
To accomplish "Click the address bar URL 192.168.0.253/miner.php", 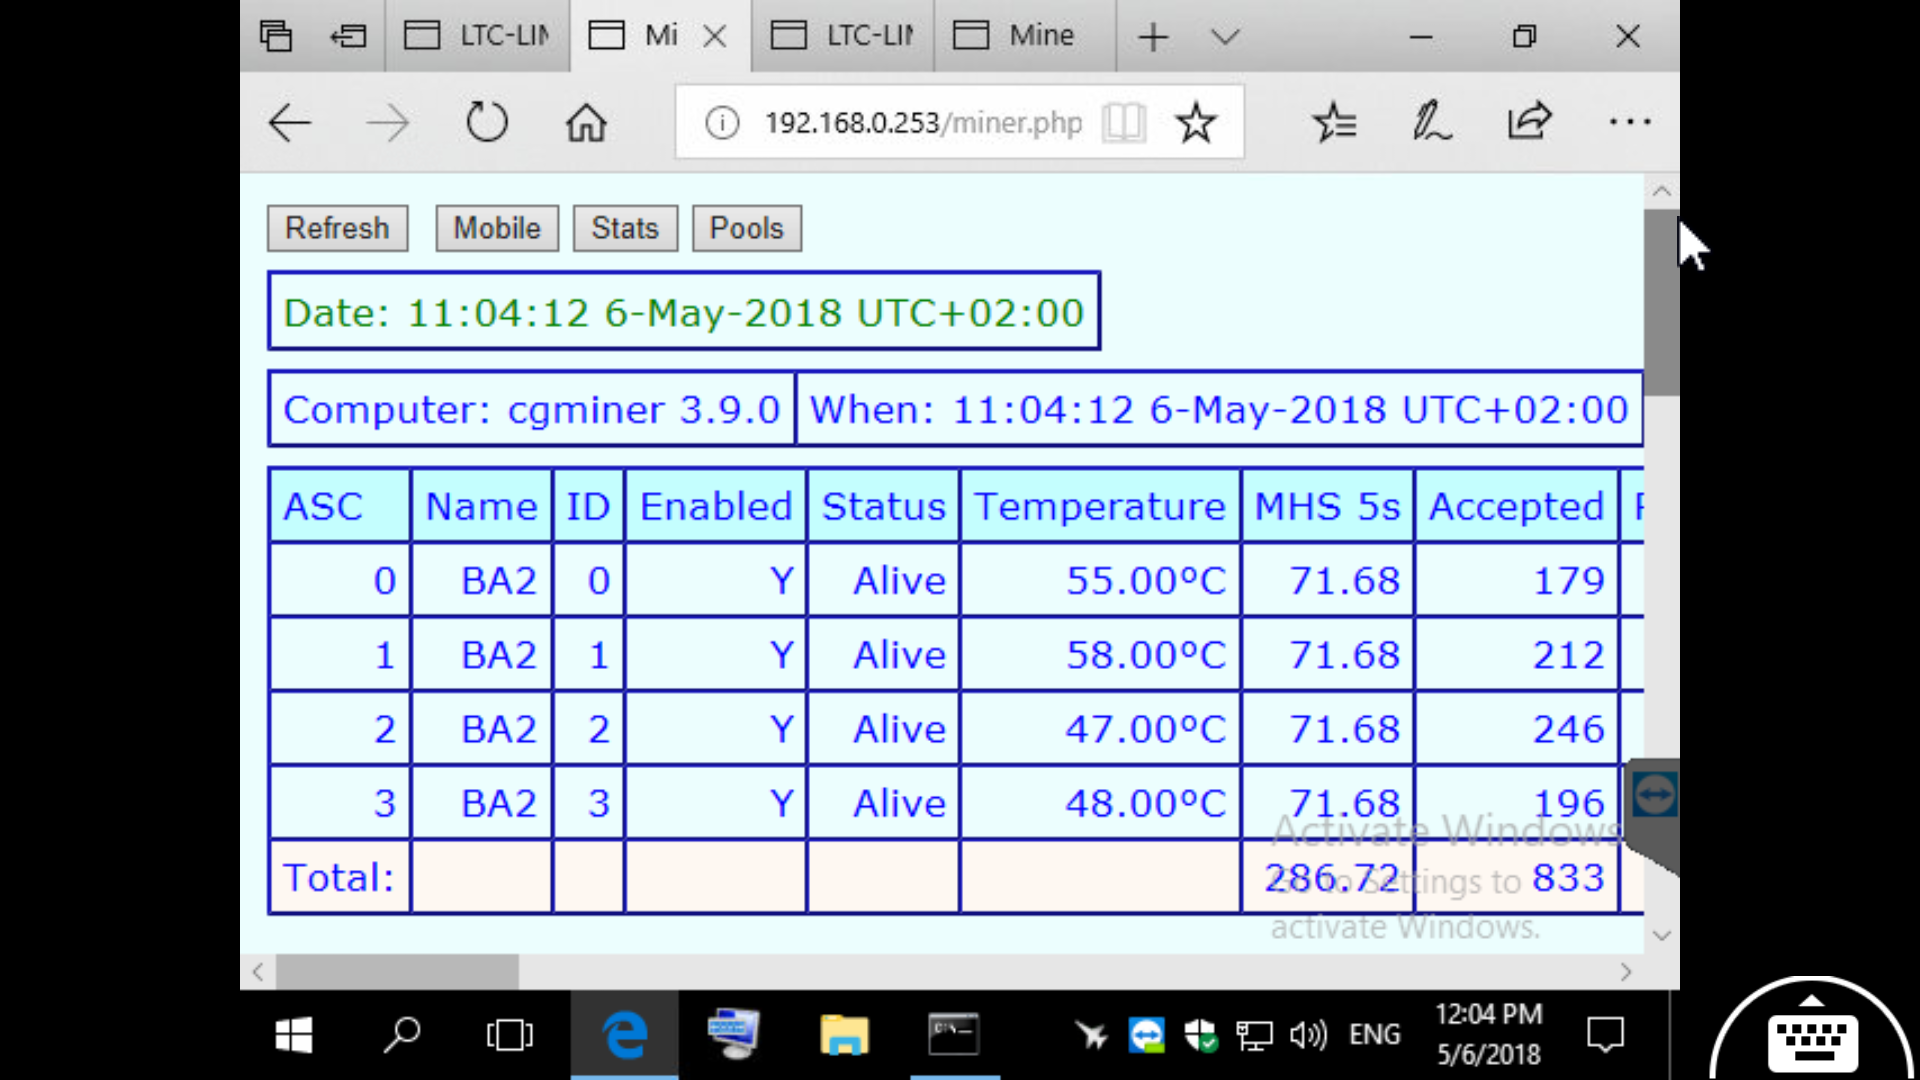I will [x=923, y=123].
